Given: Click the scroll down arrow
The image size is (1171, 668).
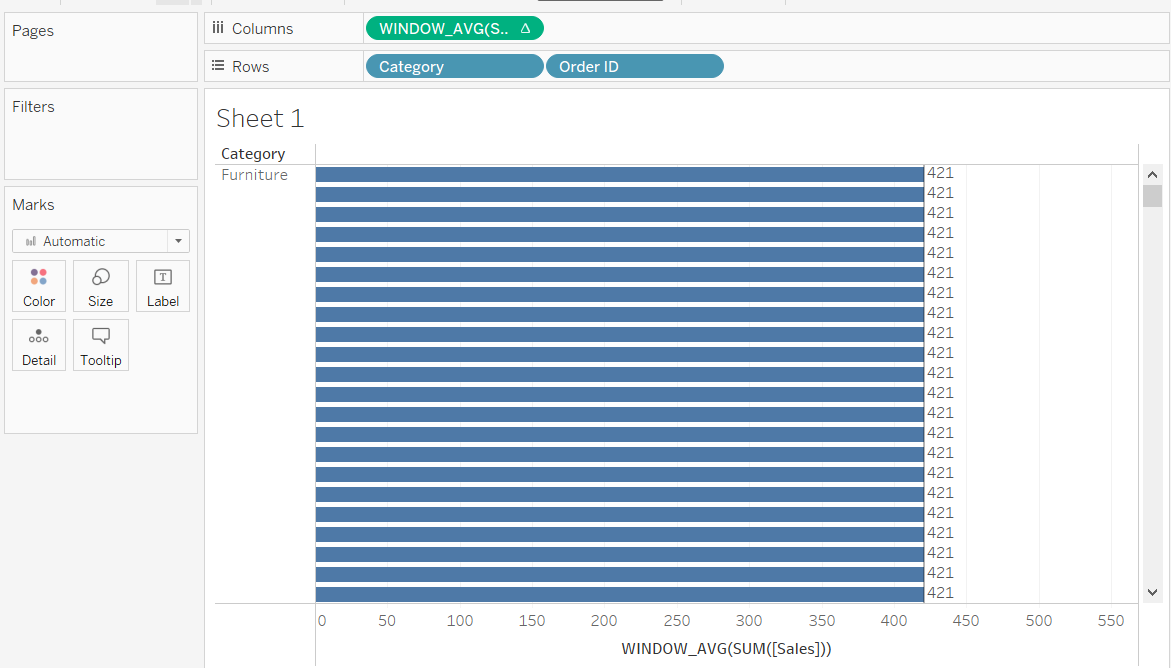Looking at the screenshot, I should click(1152, 592).
